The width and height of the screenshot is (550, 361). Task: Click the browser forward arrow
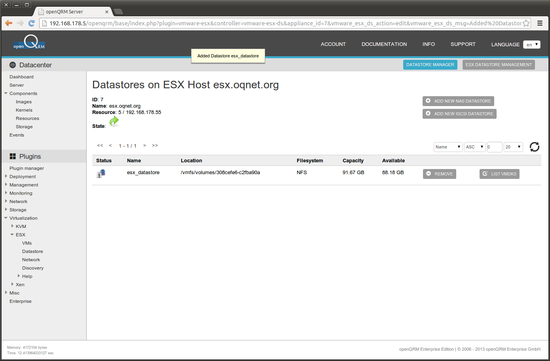pyautogui.click(x=20, y=23)
